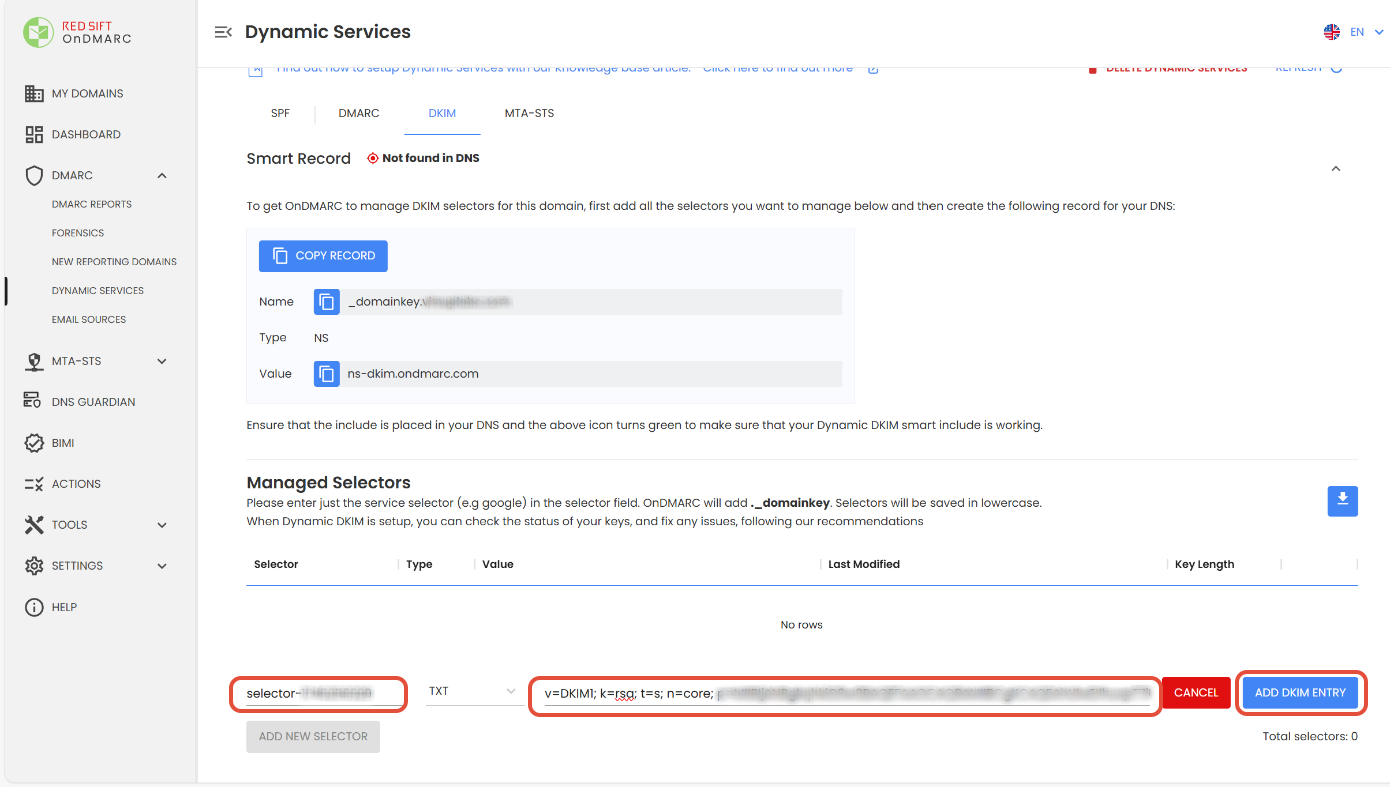Click the Add New Selector button
1390x787 pixels.
pyautogui.click(x=313, y=736)
